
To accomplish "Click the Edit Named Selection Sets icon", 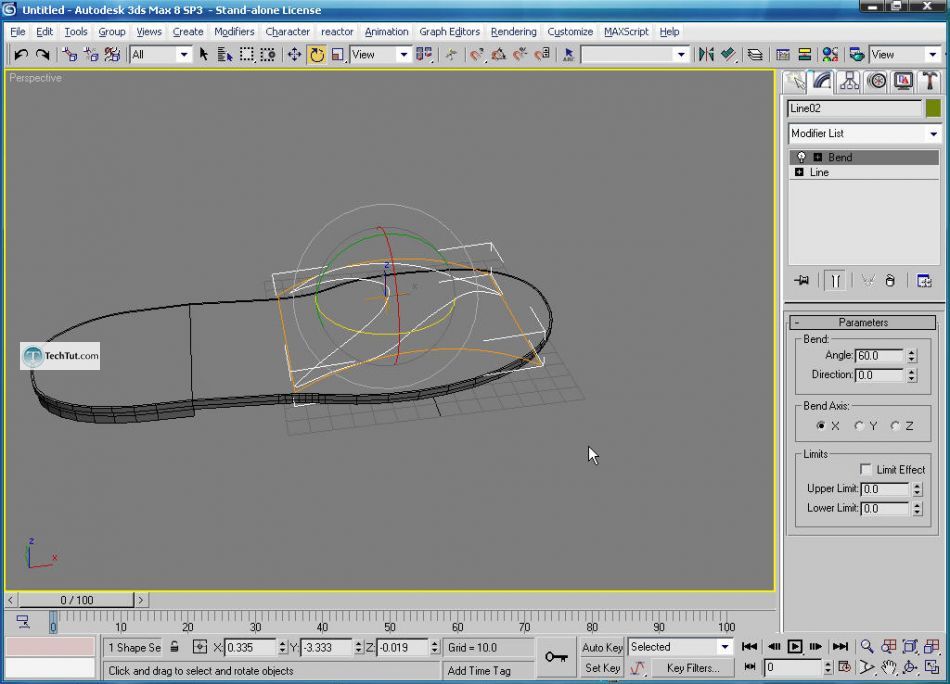I will click(568, 55).
